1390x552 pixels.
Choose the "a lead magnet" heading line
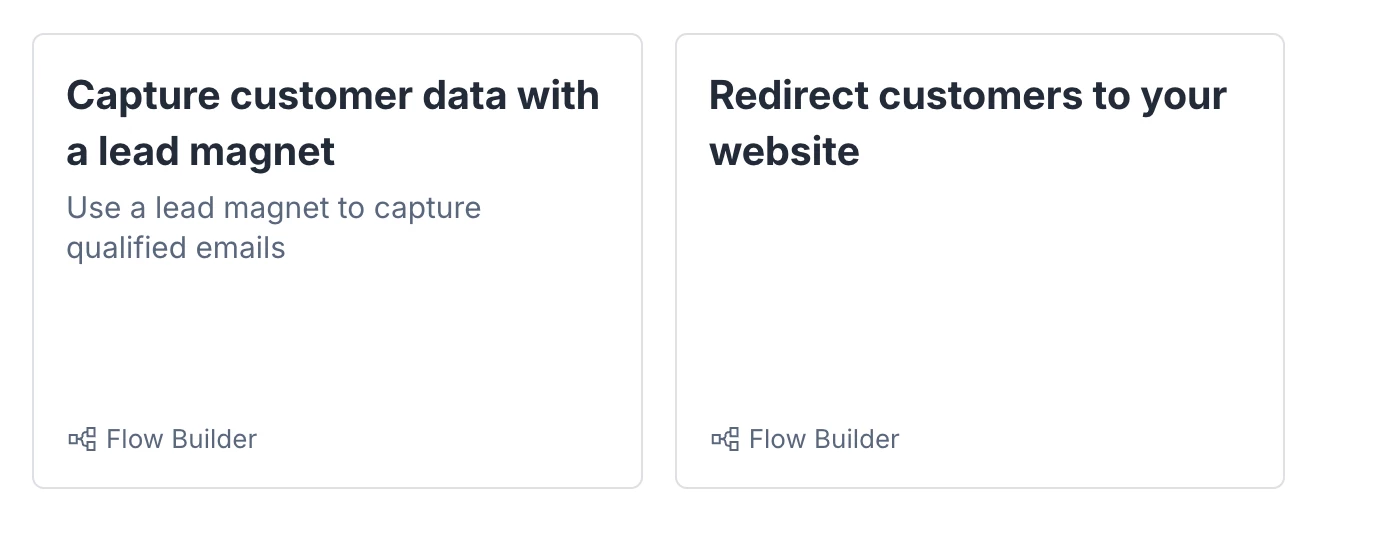tap(200, 152)
